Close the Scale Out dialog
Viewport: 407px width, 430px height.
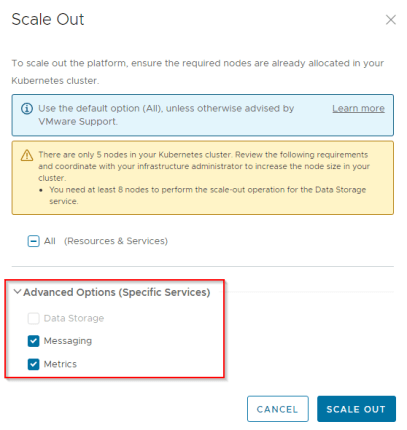point(391,20)
